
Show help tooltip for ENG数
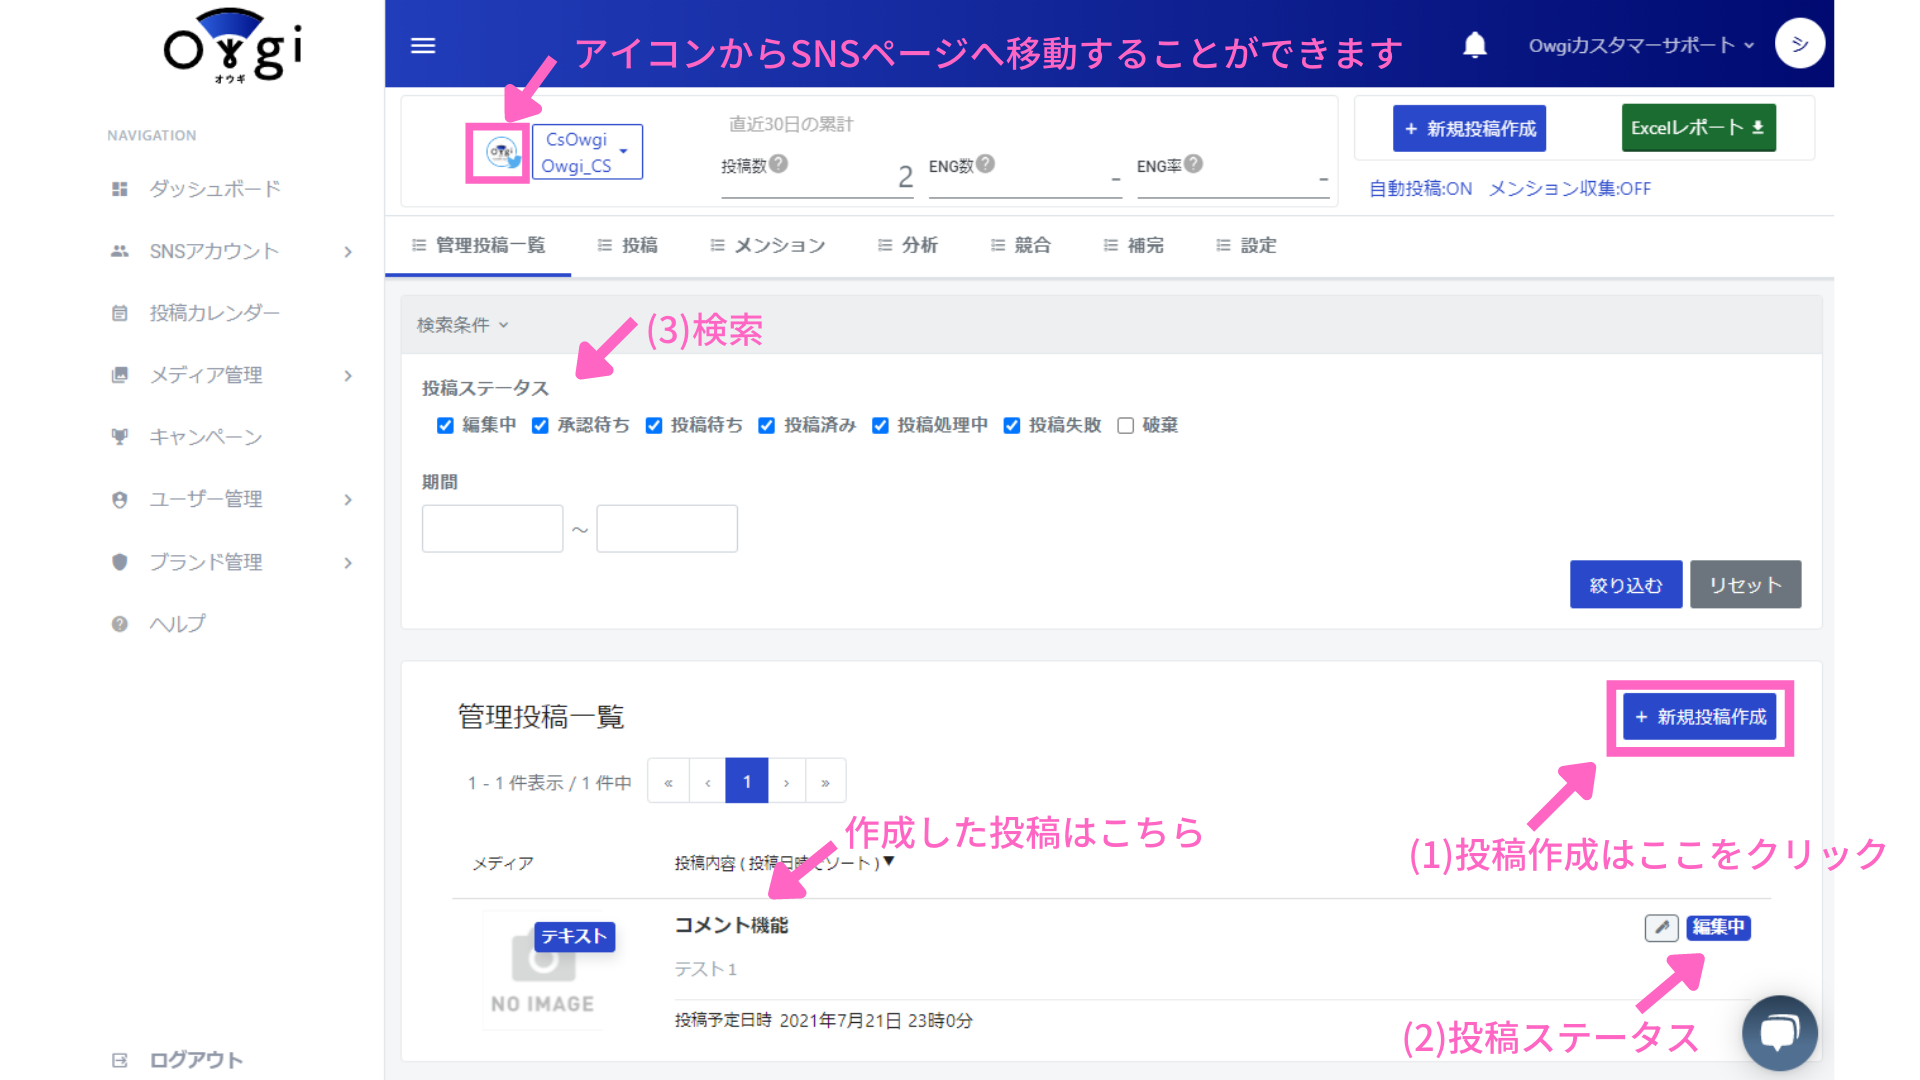point(985,163)
